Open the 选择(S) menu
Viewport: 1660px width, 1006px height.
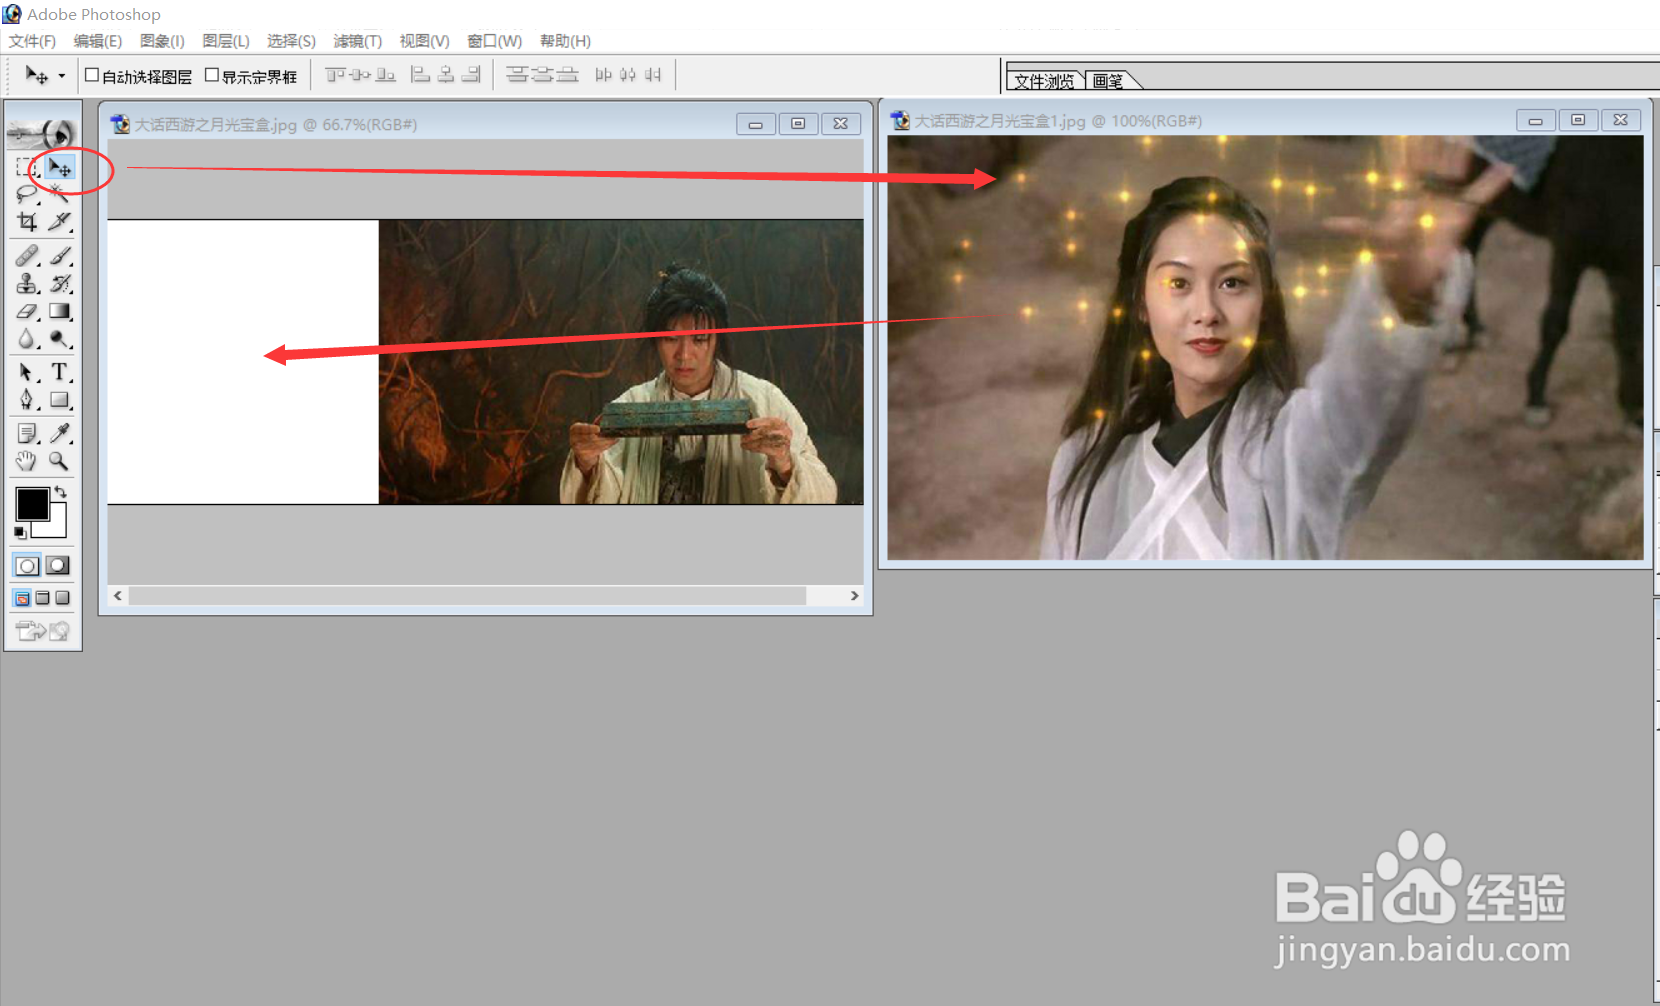pos(291,41)
